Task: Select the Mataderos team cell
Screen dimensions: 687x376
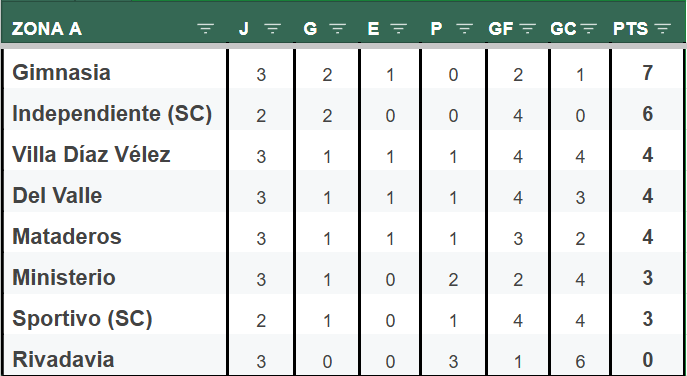Action: point(115,236)
